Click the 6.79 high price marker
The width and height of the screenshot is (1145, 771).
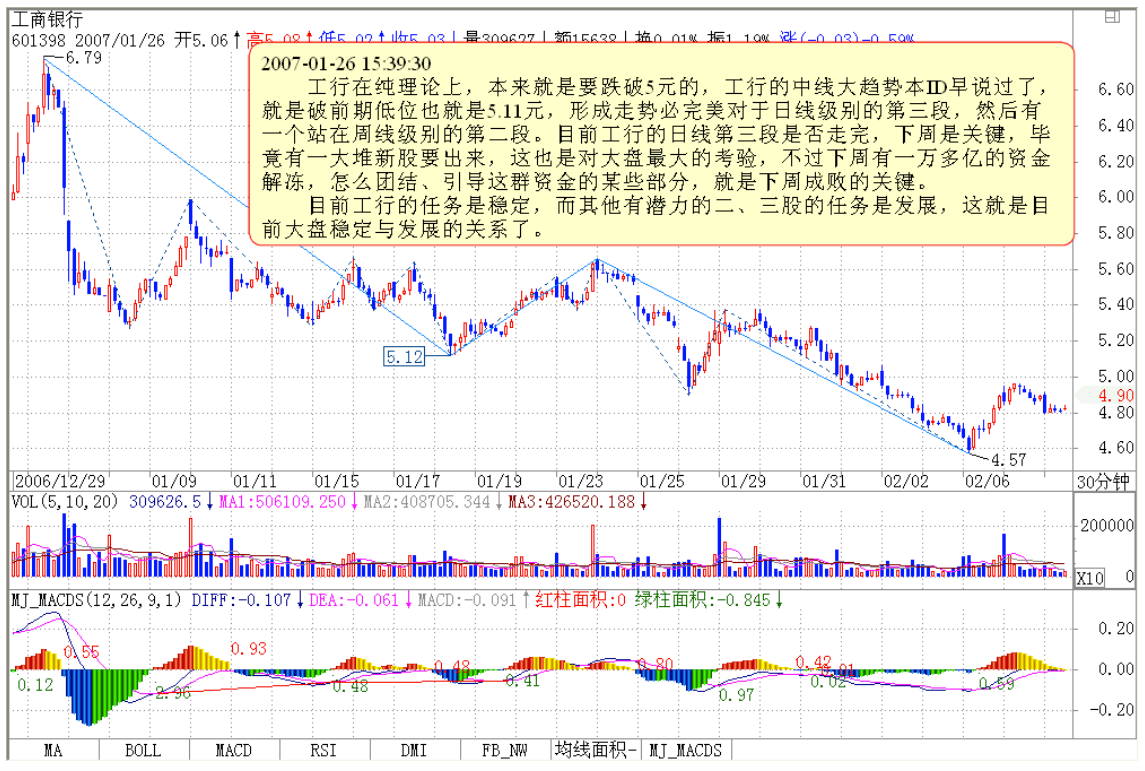(83, 57)
